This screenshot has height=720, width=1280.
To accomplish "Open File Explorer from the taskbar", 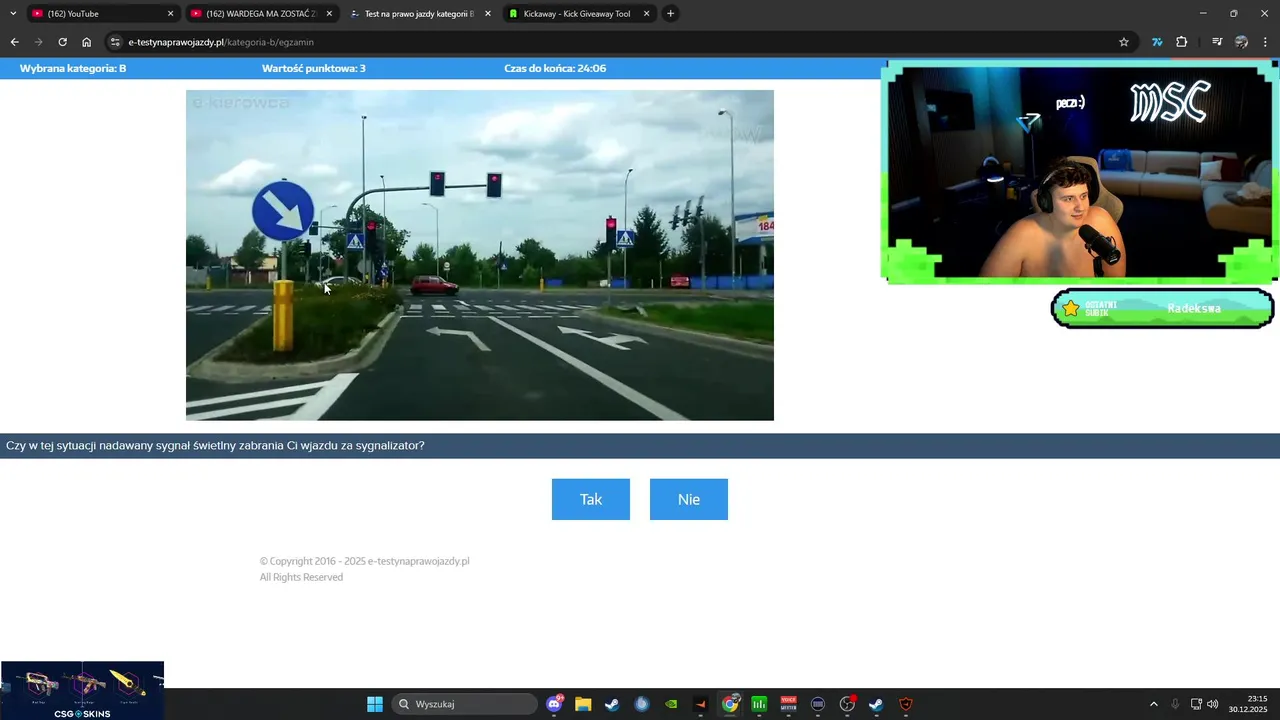I will pyautogui.click(x=584, y=704).
